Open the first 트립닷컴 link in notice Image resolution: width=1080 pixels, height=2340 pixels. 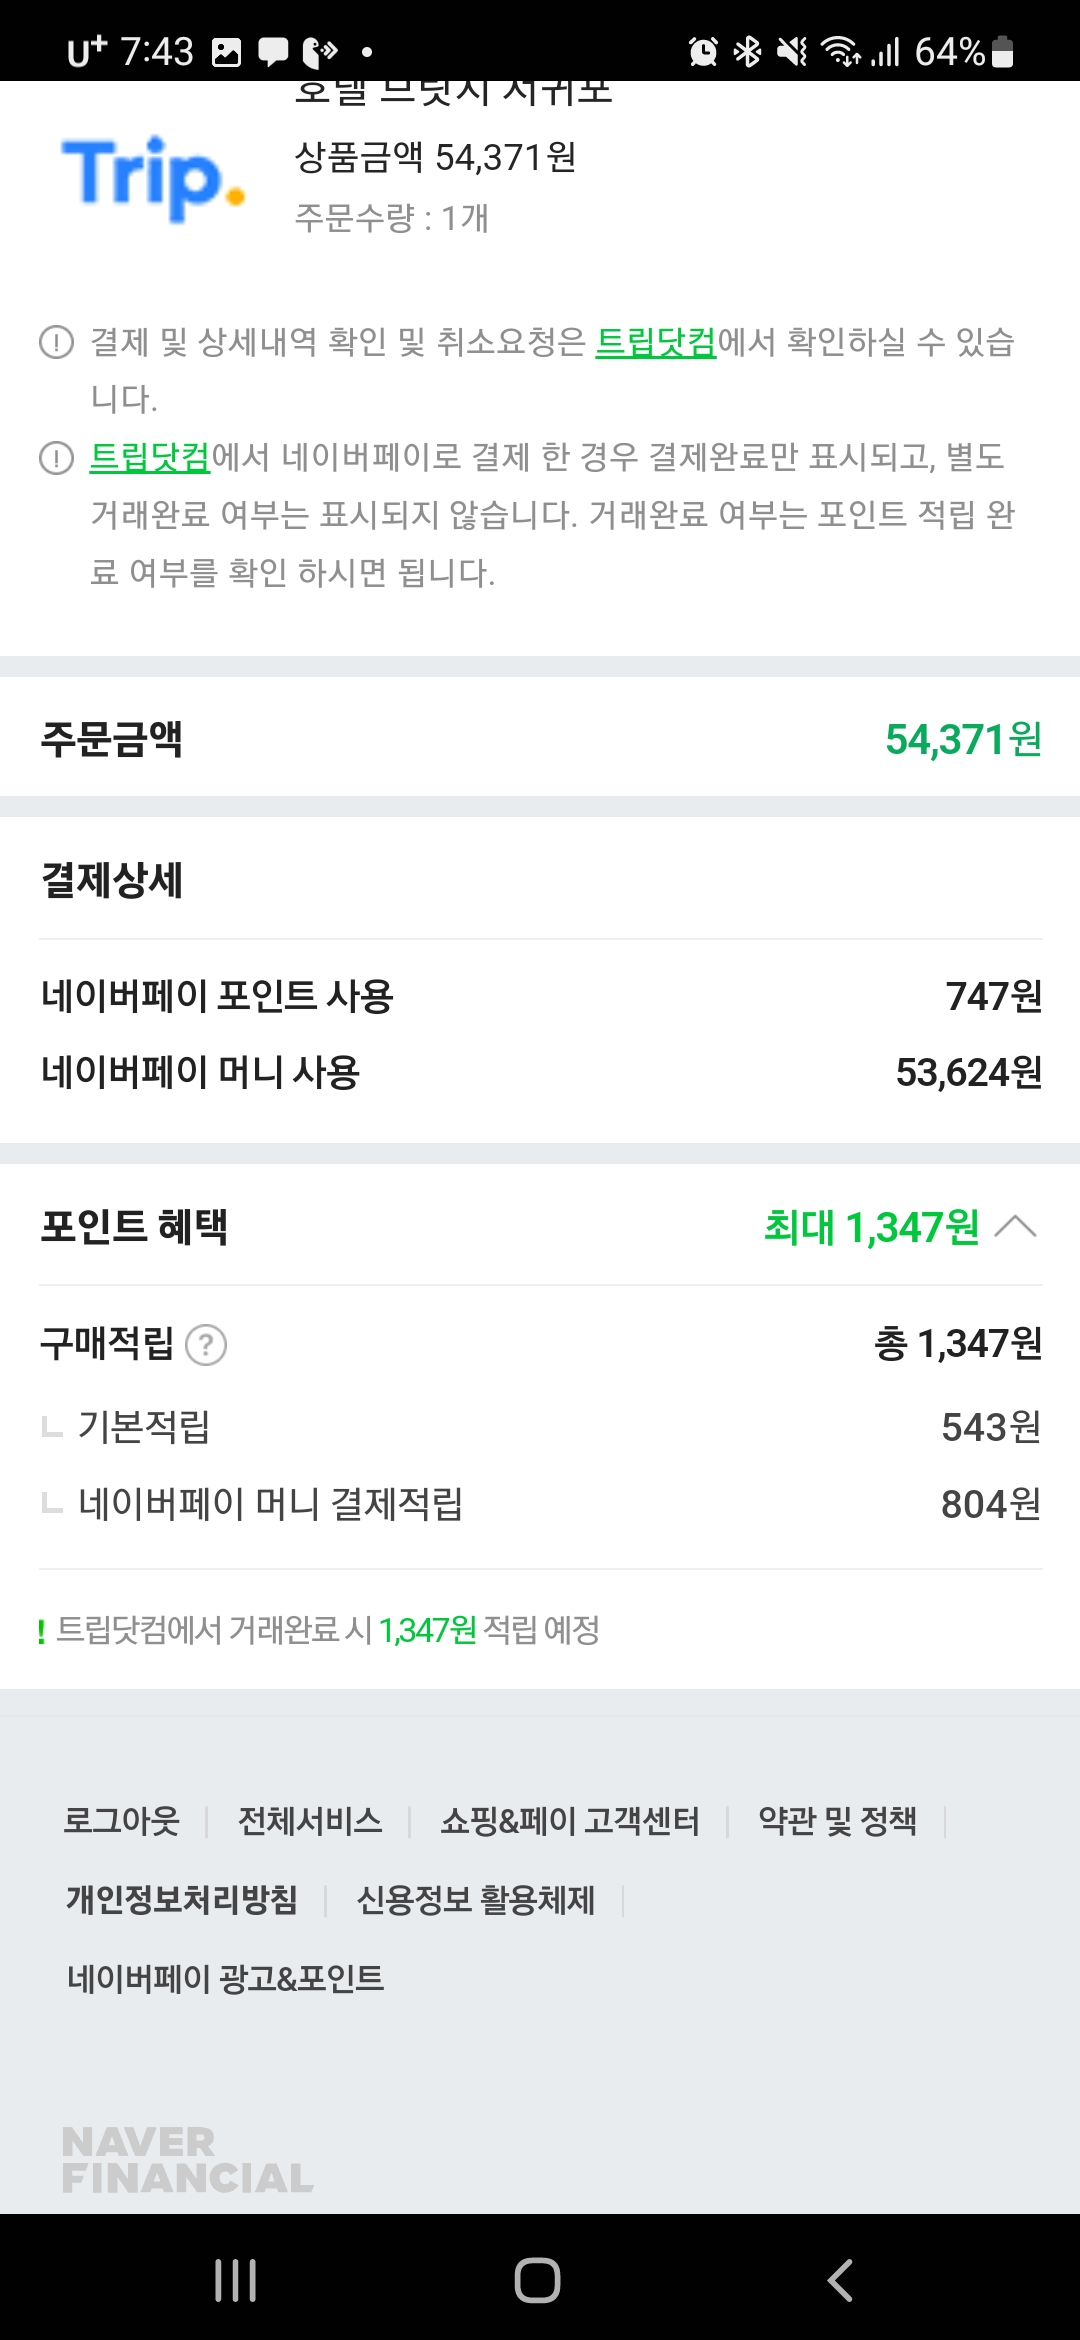tap(656, 342)
